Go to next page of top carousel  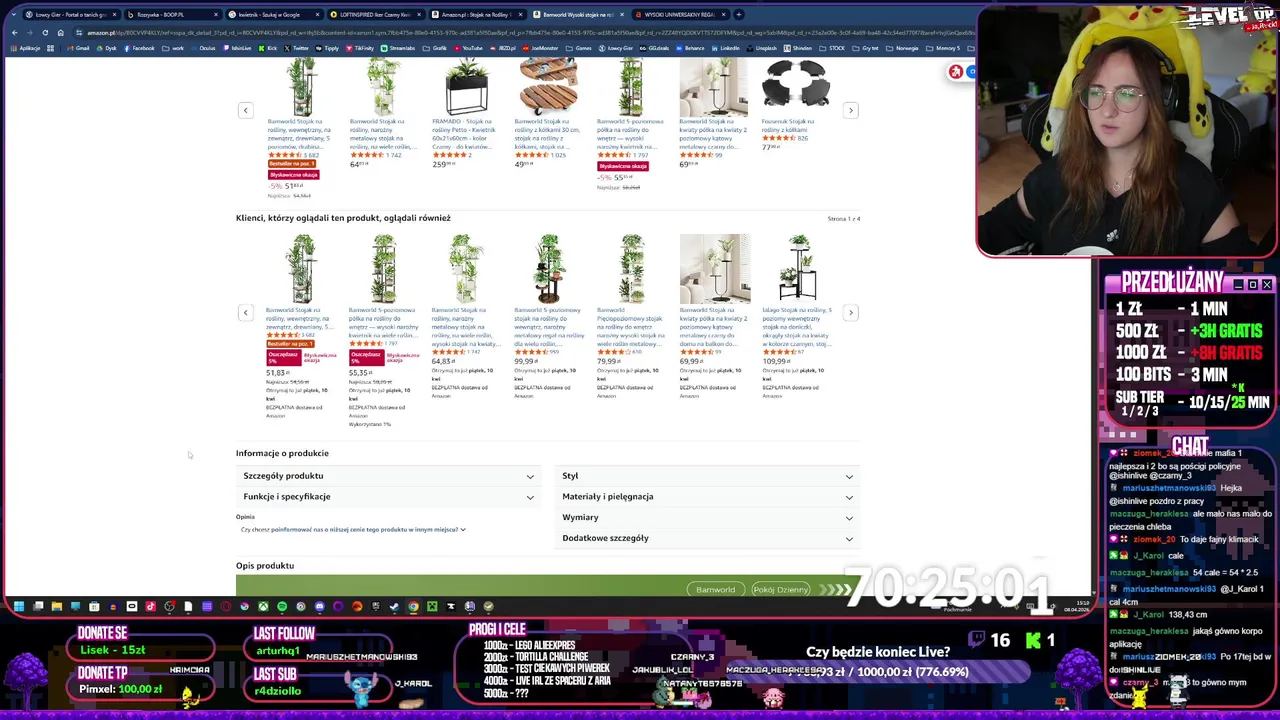pyautogui.click(x=851, y=110)
